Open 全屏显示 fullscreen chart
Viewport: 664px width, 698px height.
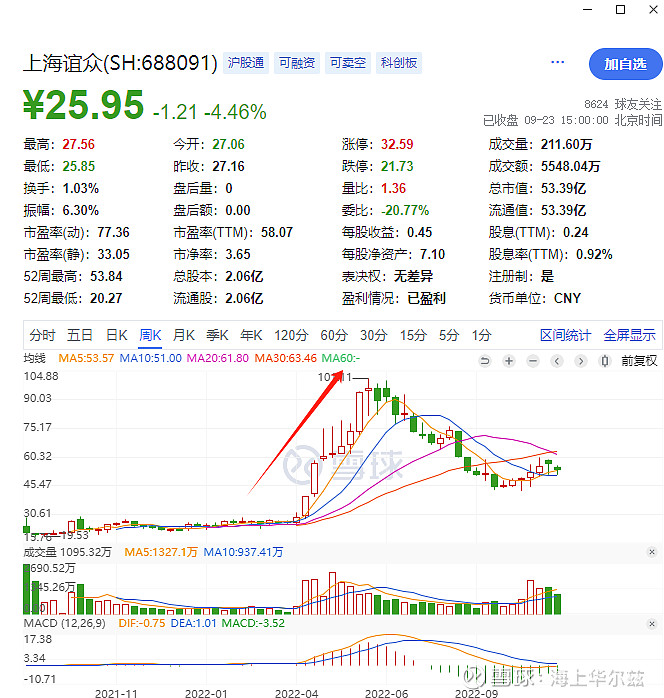[629, 335]
